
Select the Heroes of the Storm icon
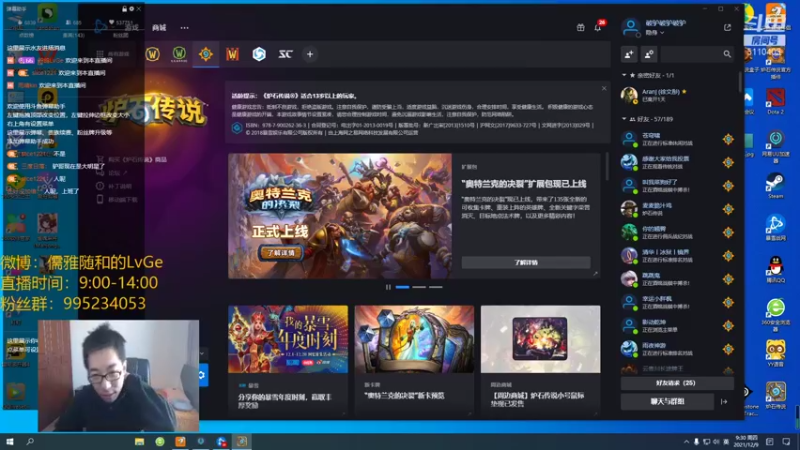[x=259, y=54]
